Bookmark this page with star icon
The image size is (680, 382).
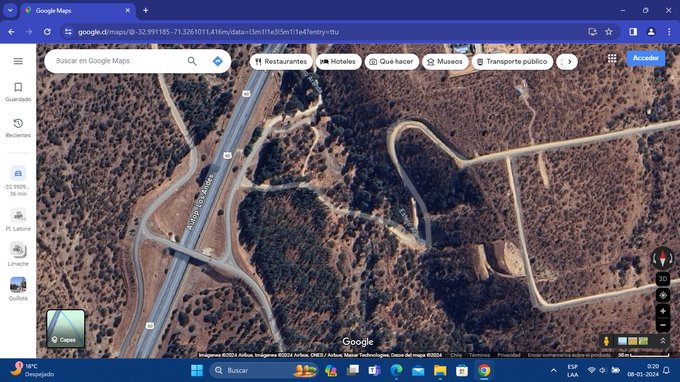pyautogui.click(x=609, y=32)
